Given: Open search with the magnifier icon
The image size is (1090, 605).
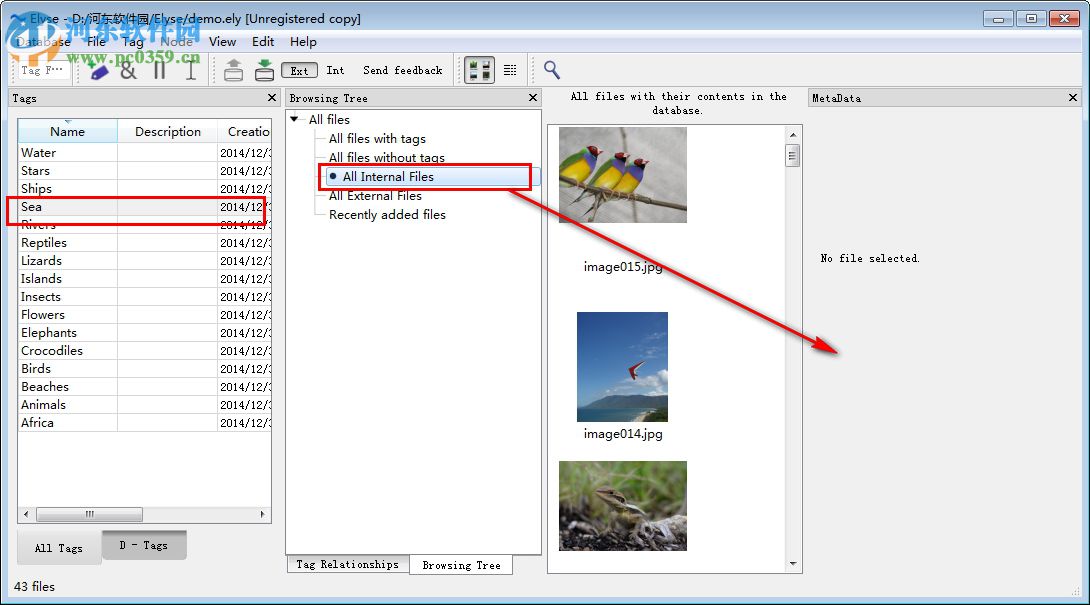Looking at the screenshot, I should coord(552,70).
